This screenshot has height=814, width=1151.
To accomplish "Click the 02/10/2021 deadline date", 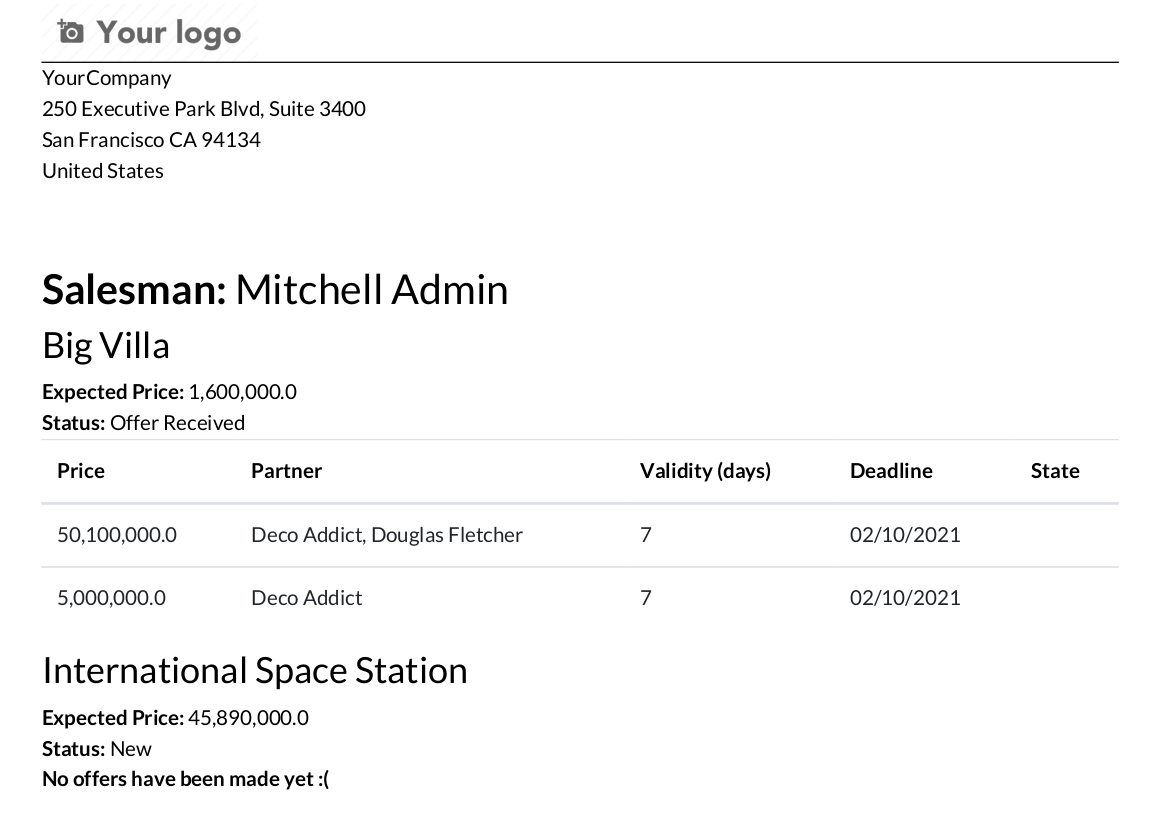I will pyautogui.click(x=905, y=534).
